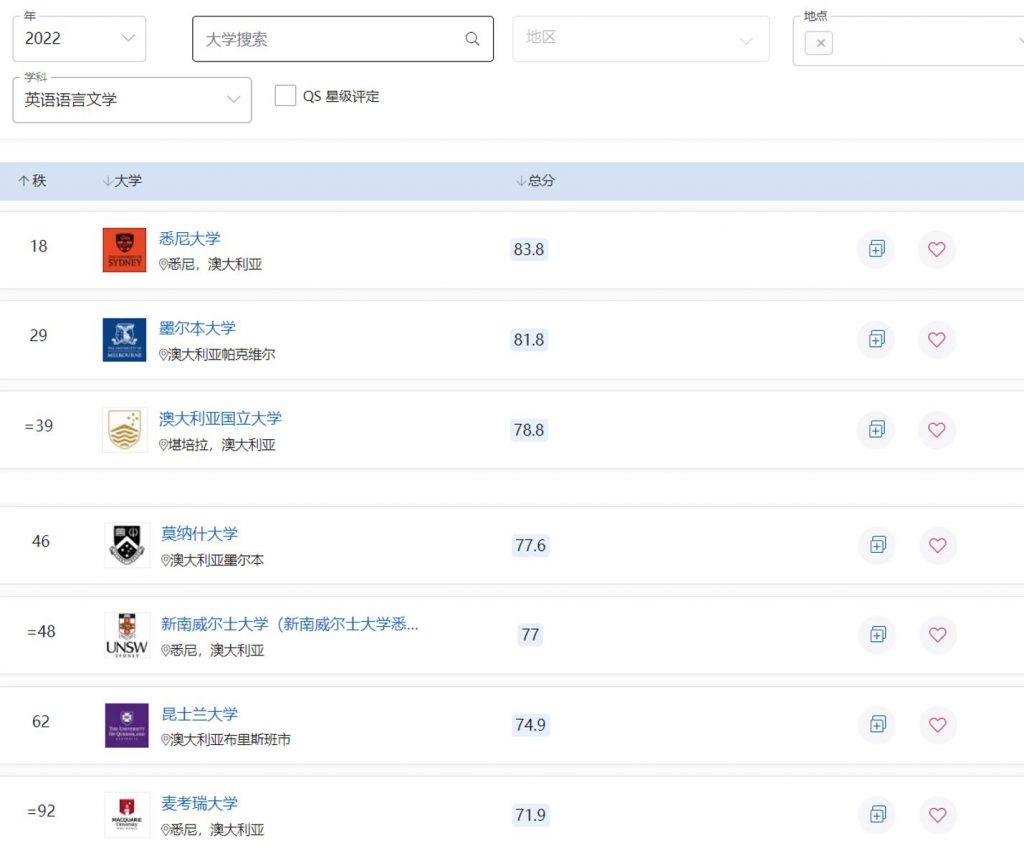This screenshot has width=1024, height=851.
Task: Remove the 地点 filter tag with X
Action: [819, 43]
